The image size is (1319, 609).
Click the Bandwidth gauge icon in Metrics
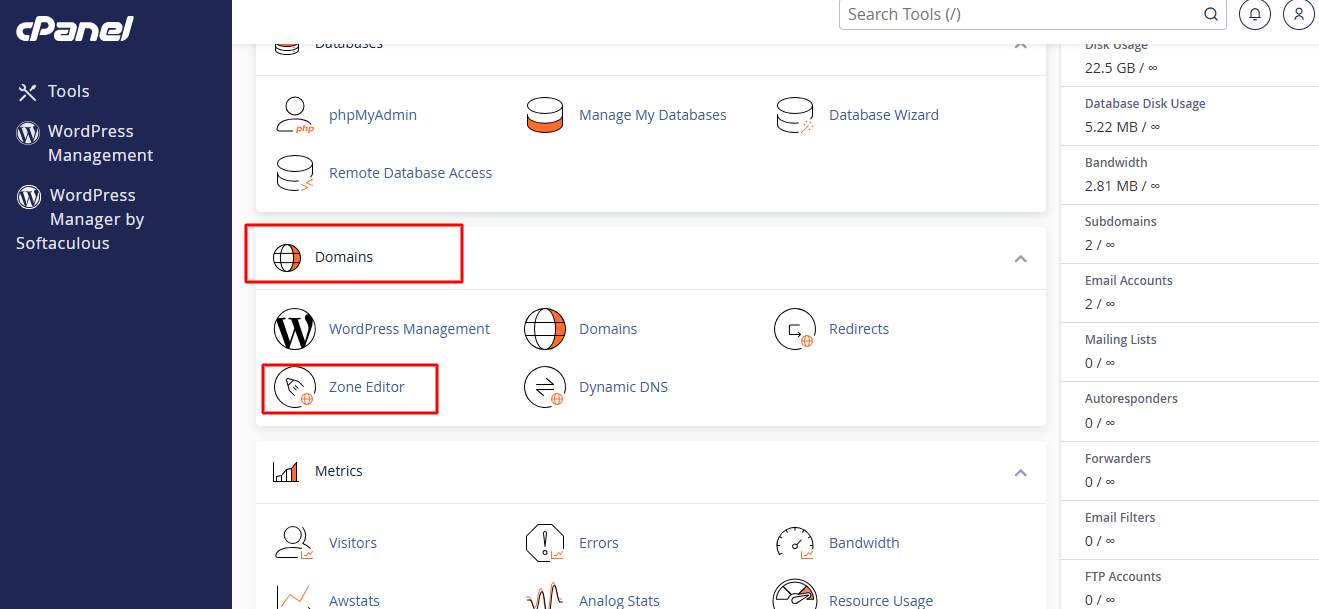click(x=795, y=543)
